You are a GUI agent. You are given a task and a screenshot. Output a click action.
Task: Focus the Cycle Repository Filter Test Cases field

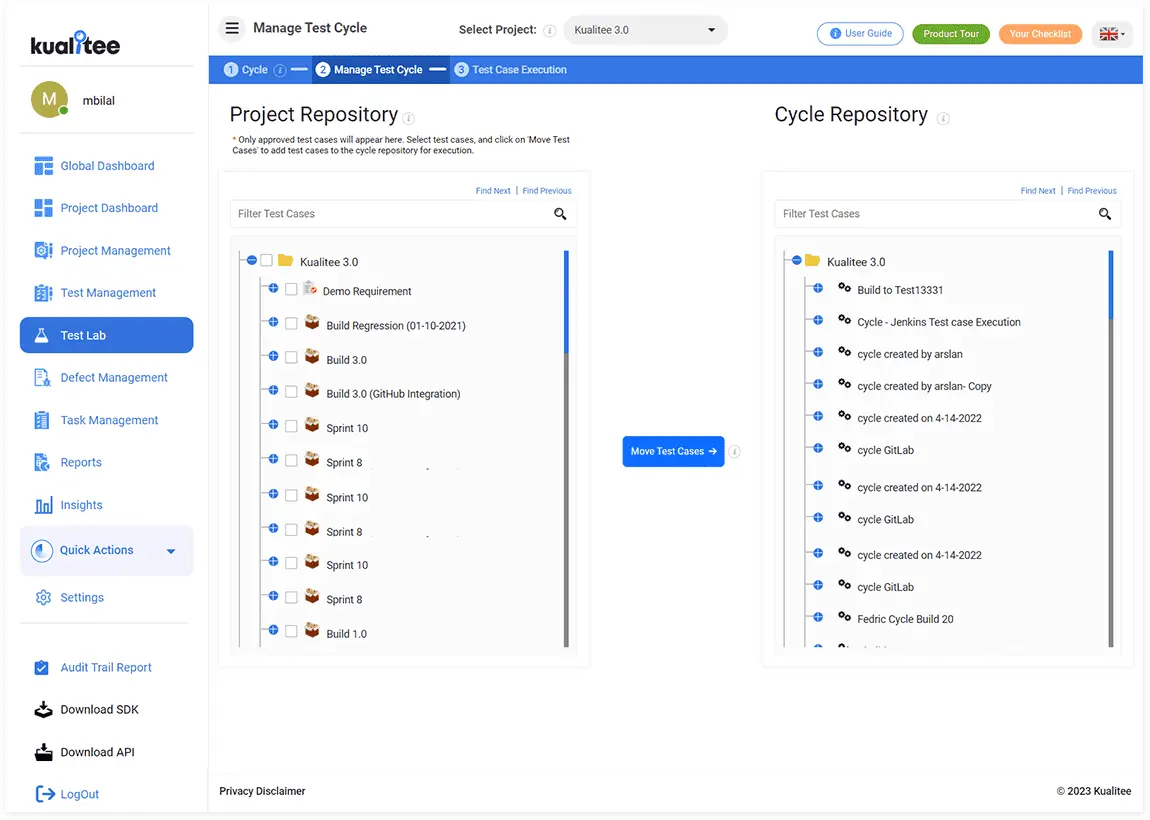point(948,214)
